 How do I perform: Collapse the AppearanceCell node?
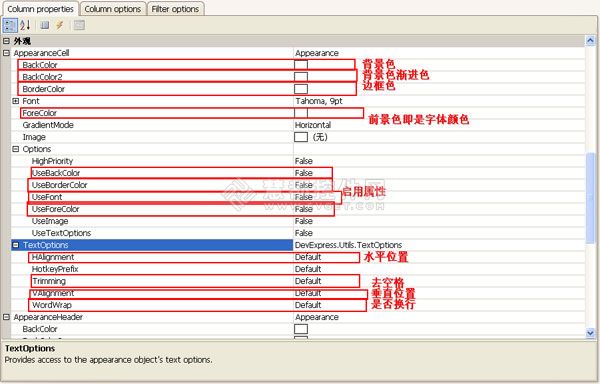coord(7,53)
